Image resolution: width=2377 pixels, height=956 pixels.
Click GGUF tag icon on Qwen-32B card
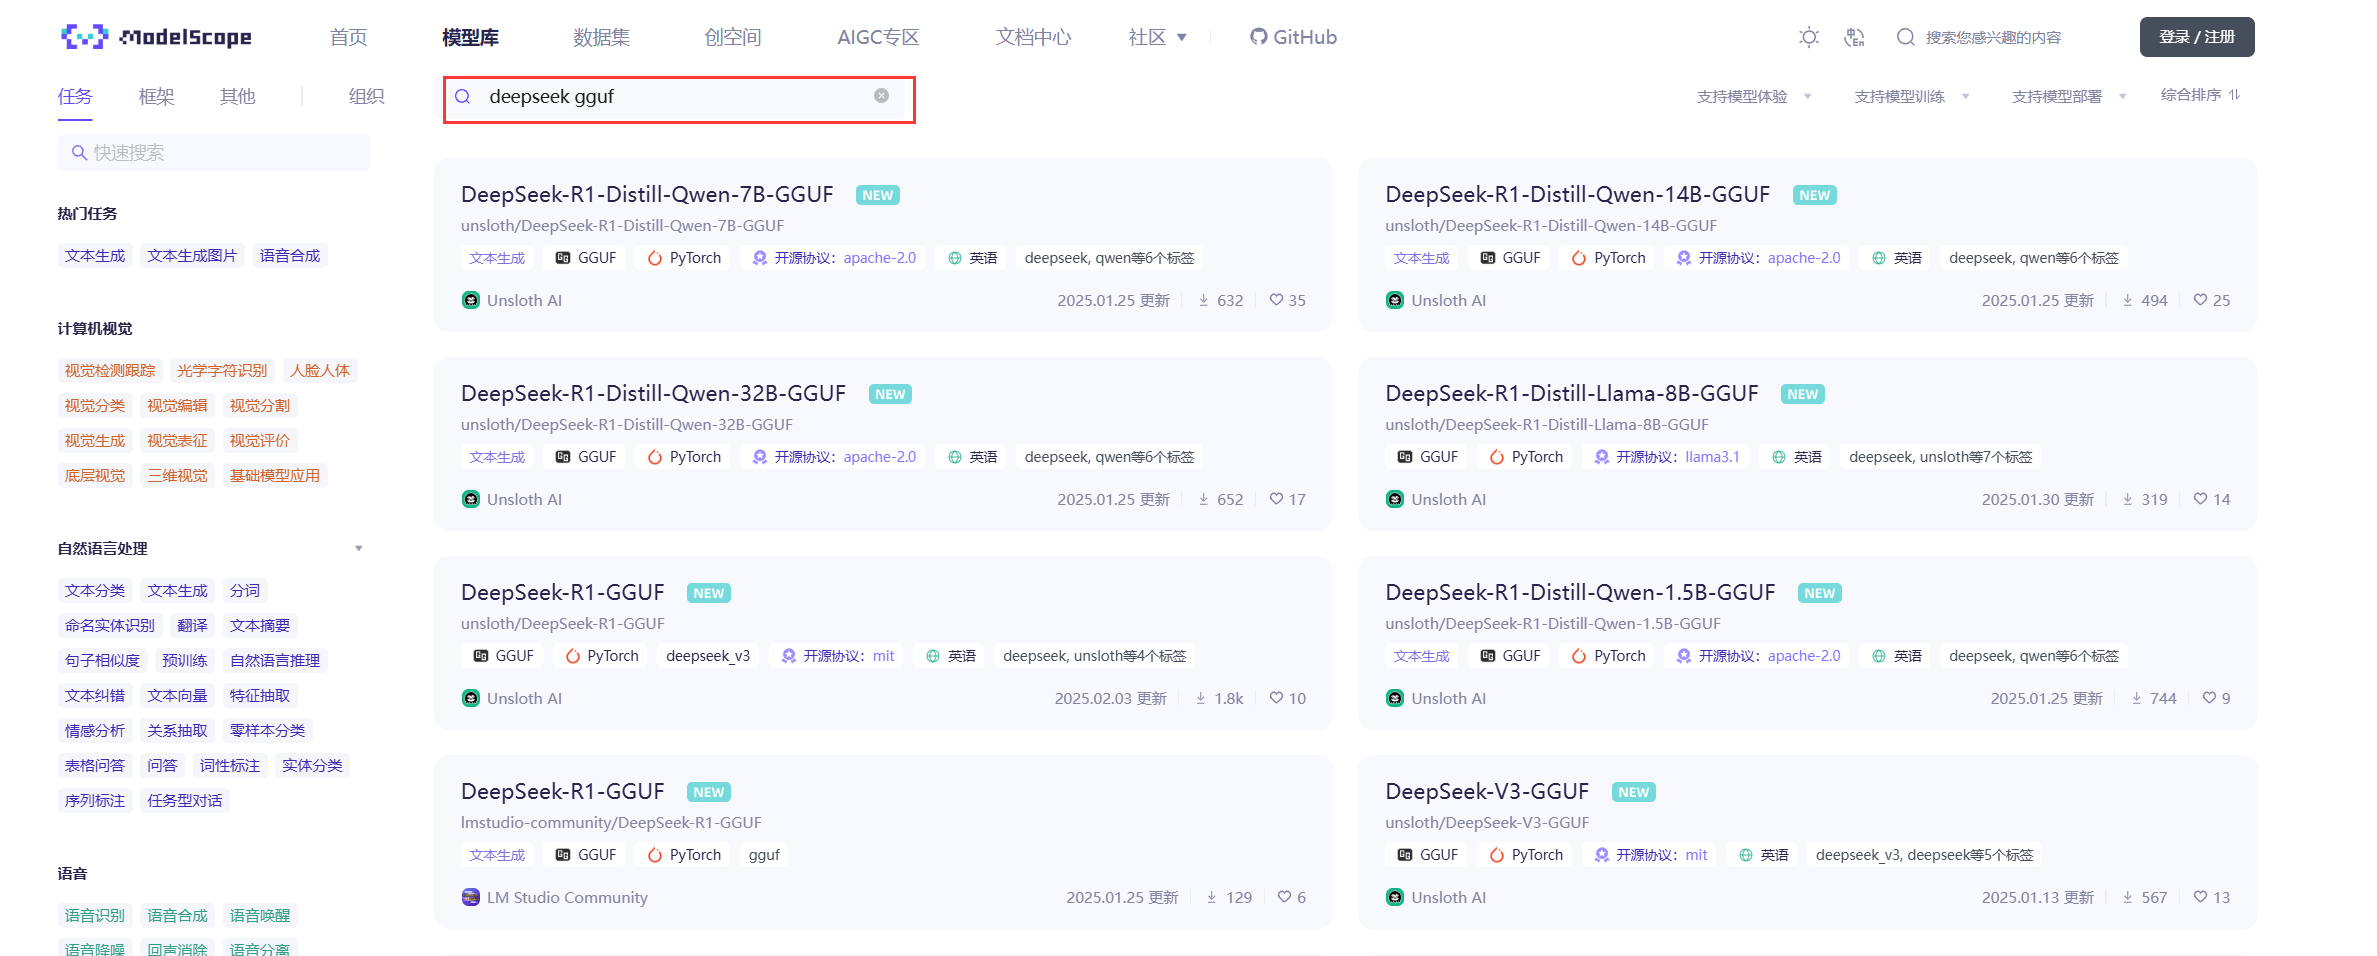click(563, 457)
